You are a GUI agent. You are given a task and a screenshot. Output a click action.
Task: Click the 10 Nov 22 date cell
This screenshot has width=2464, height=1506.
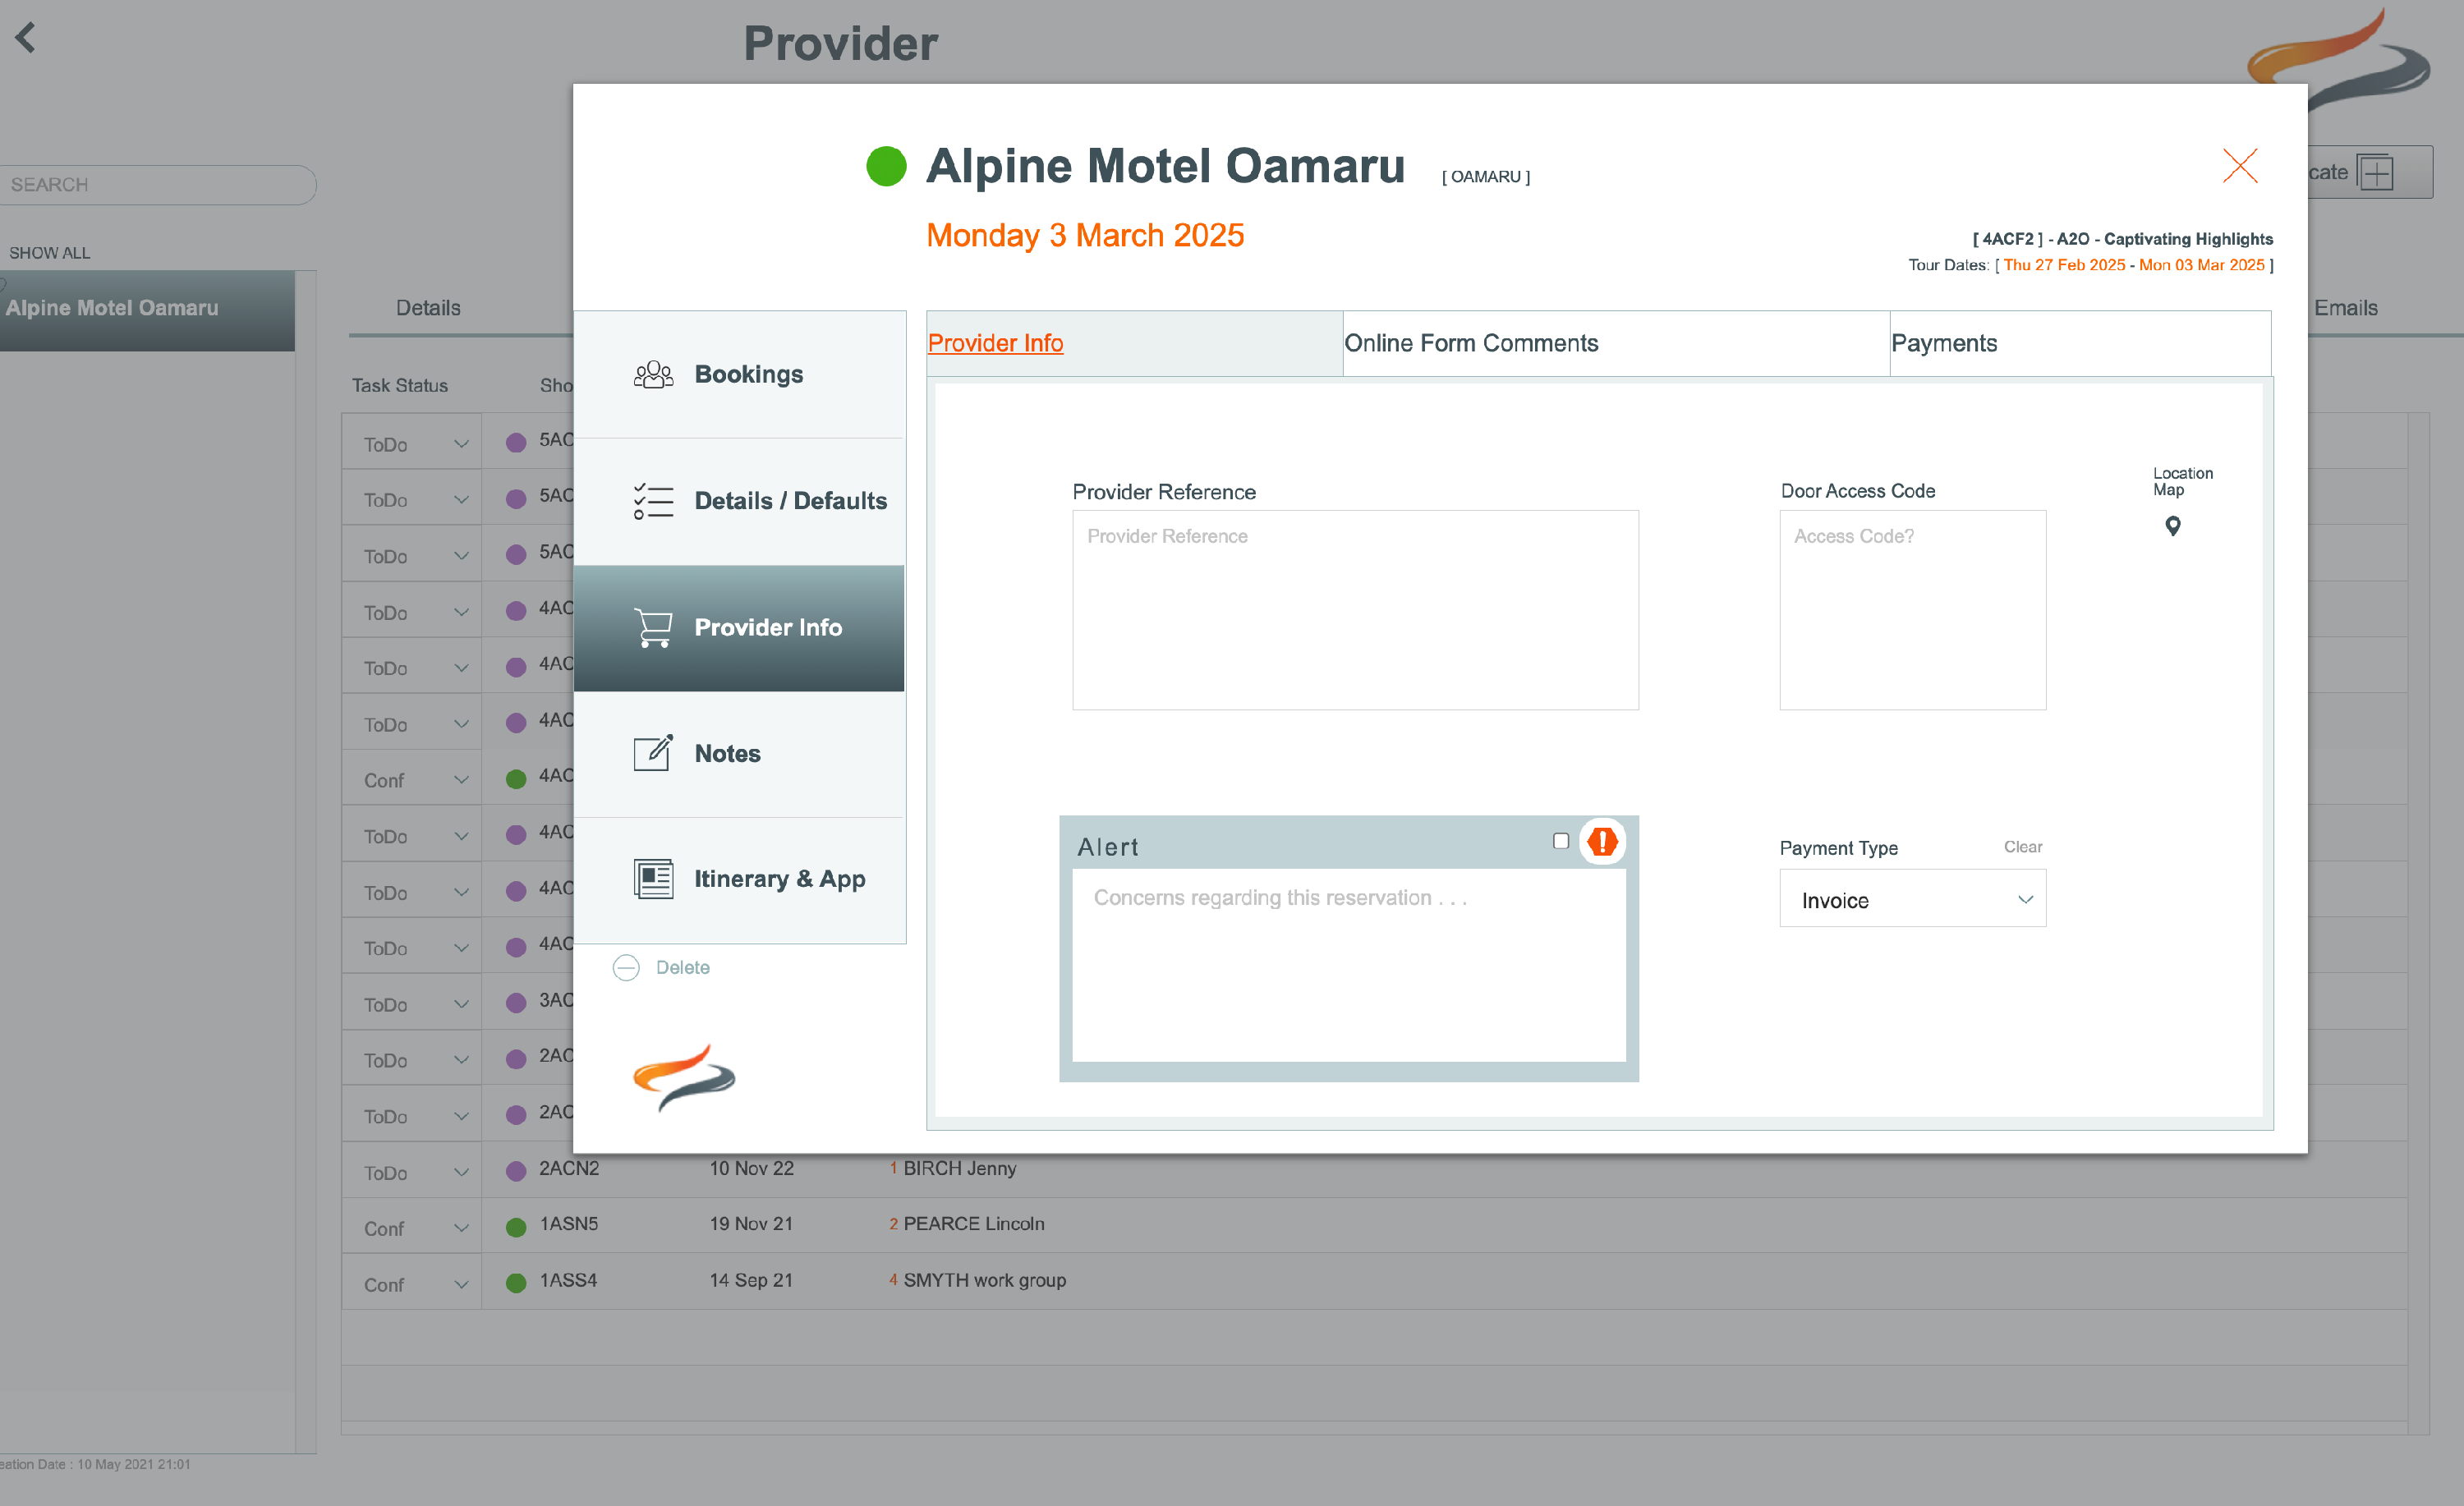tap(751, 1168)
